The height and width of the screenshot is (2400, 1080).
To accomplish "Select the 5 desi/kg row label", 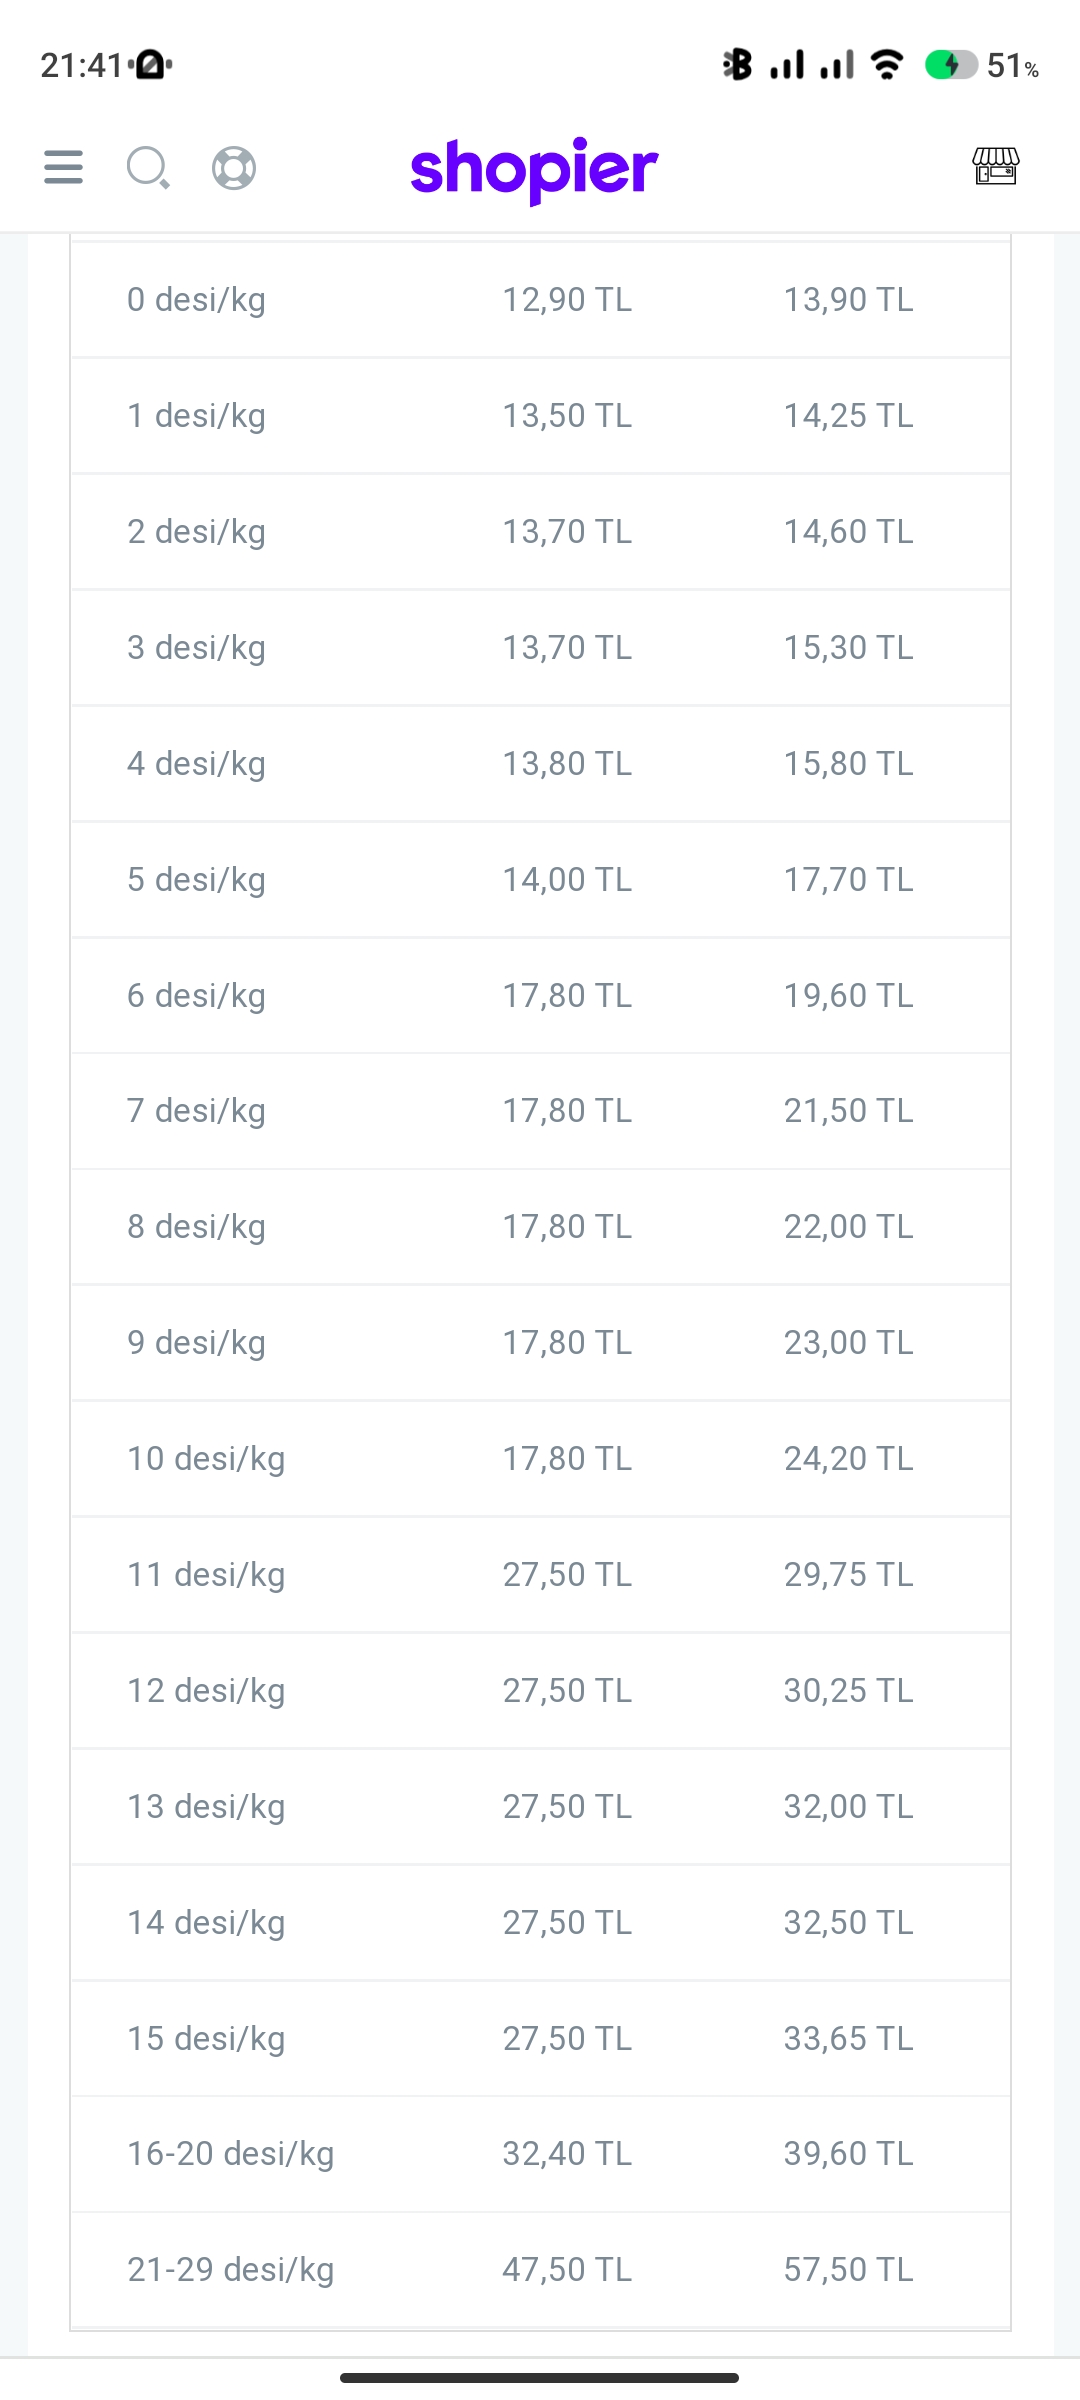I will [196, 880].
